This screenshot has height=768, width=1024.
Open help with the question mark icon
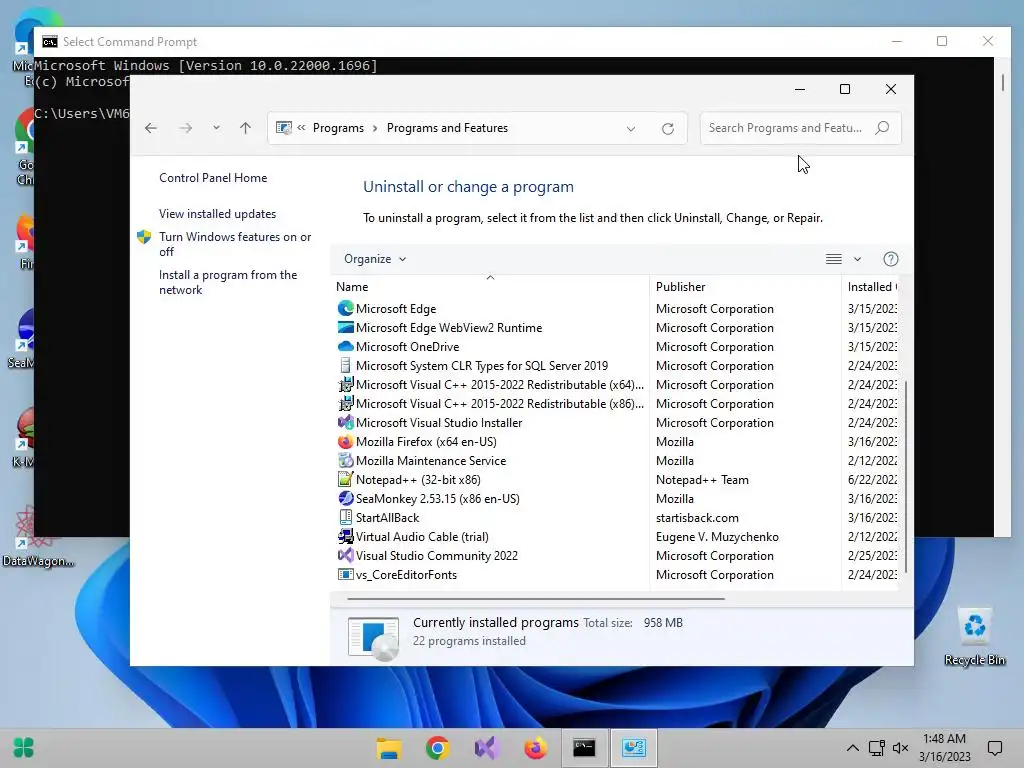coord(891,259)
